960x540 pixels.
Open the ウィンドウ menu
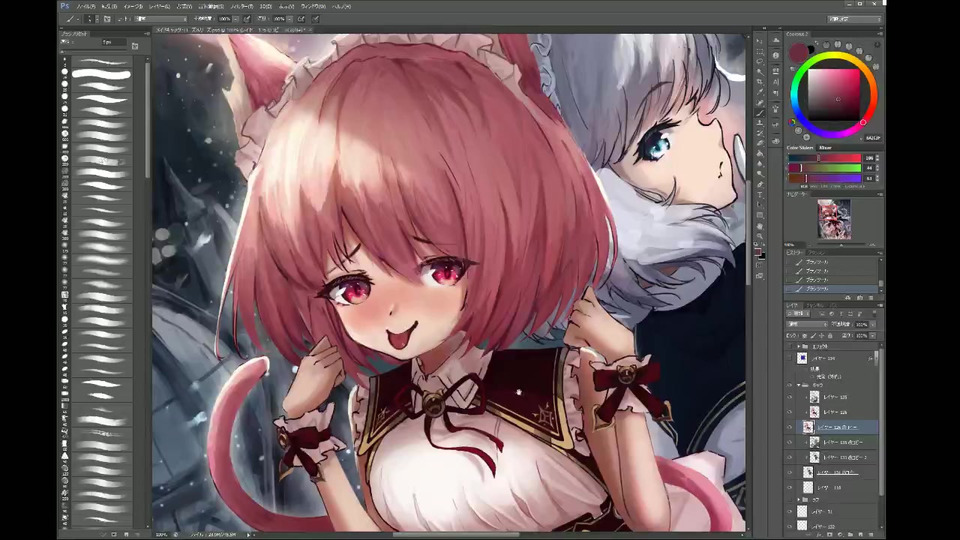pos(313,6)
